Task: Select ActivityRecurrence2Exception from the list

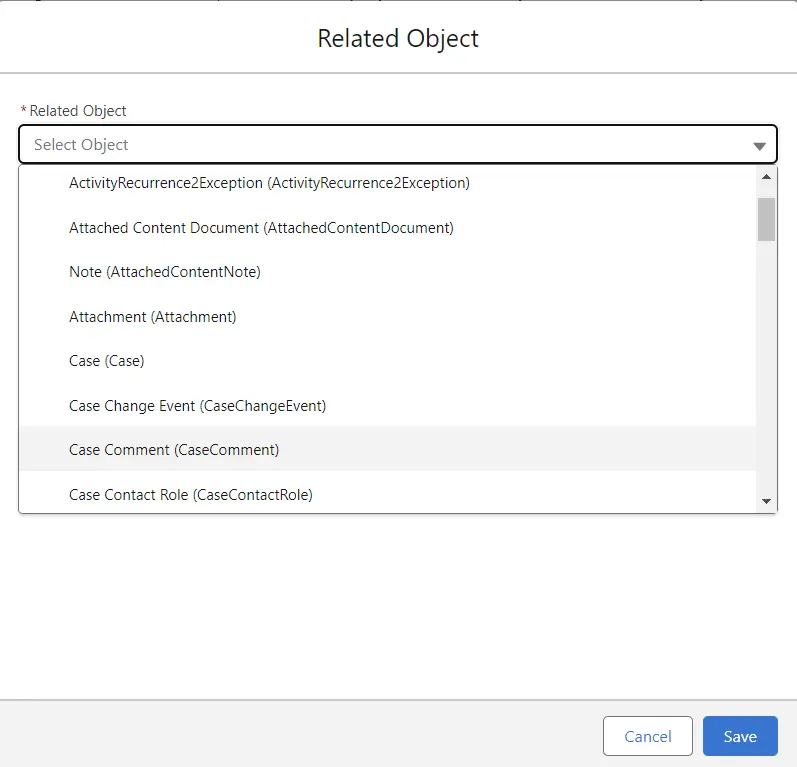Action: pos(269,183)
